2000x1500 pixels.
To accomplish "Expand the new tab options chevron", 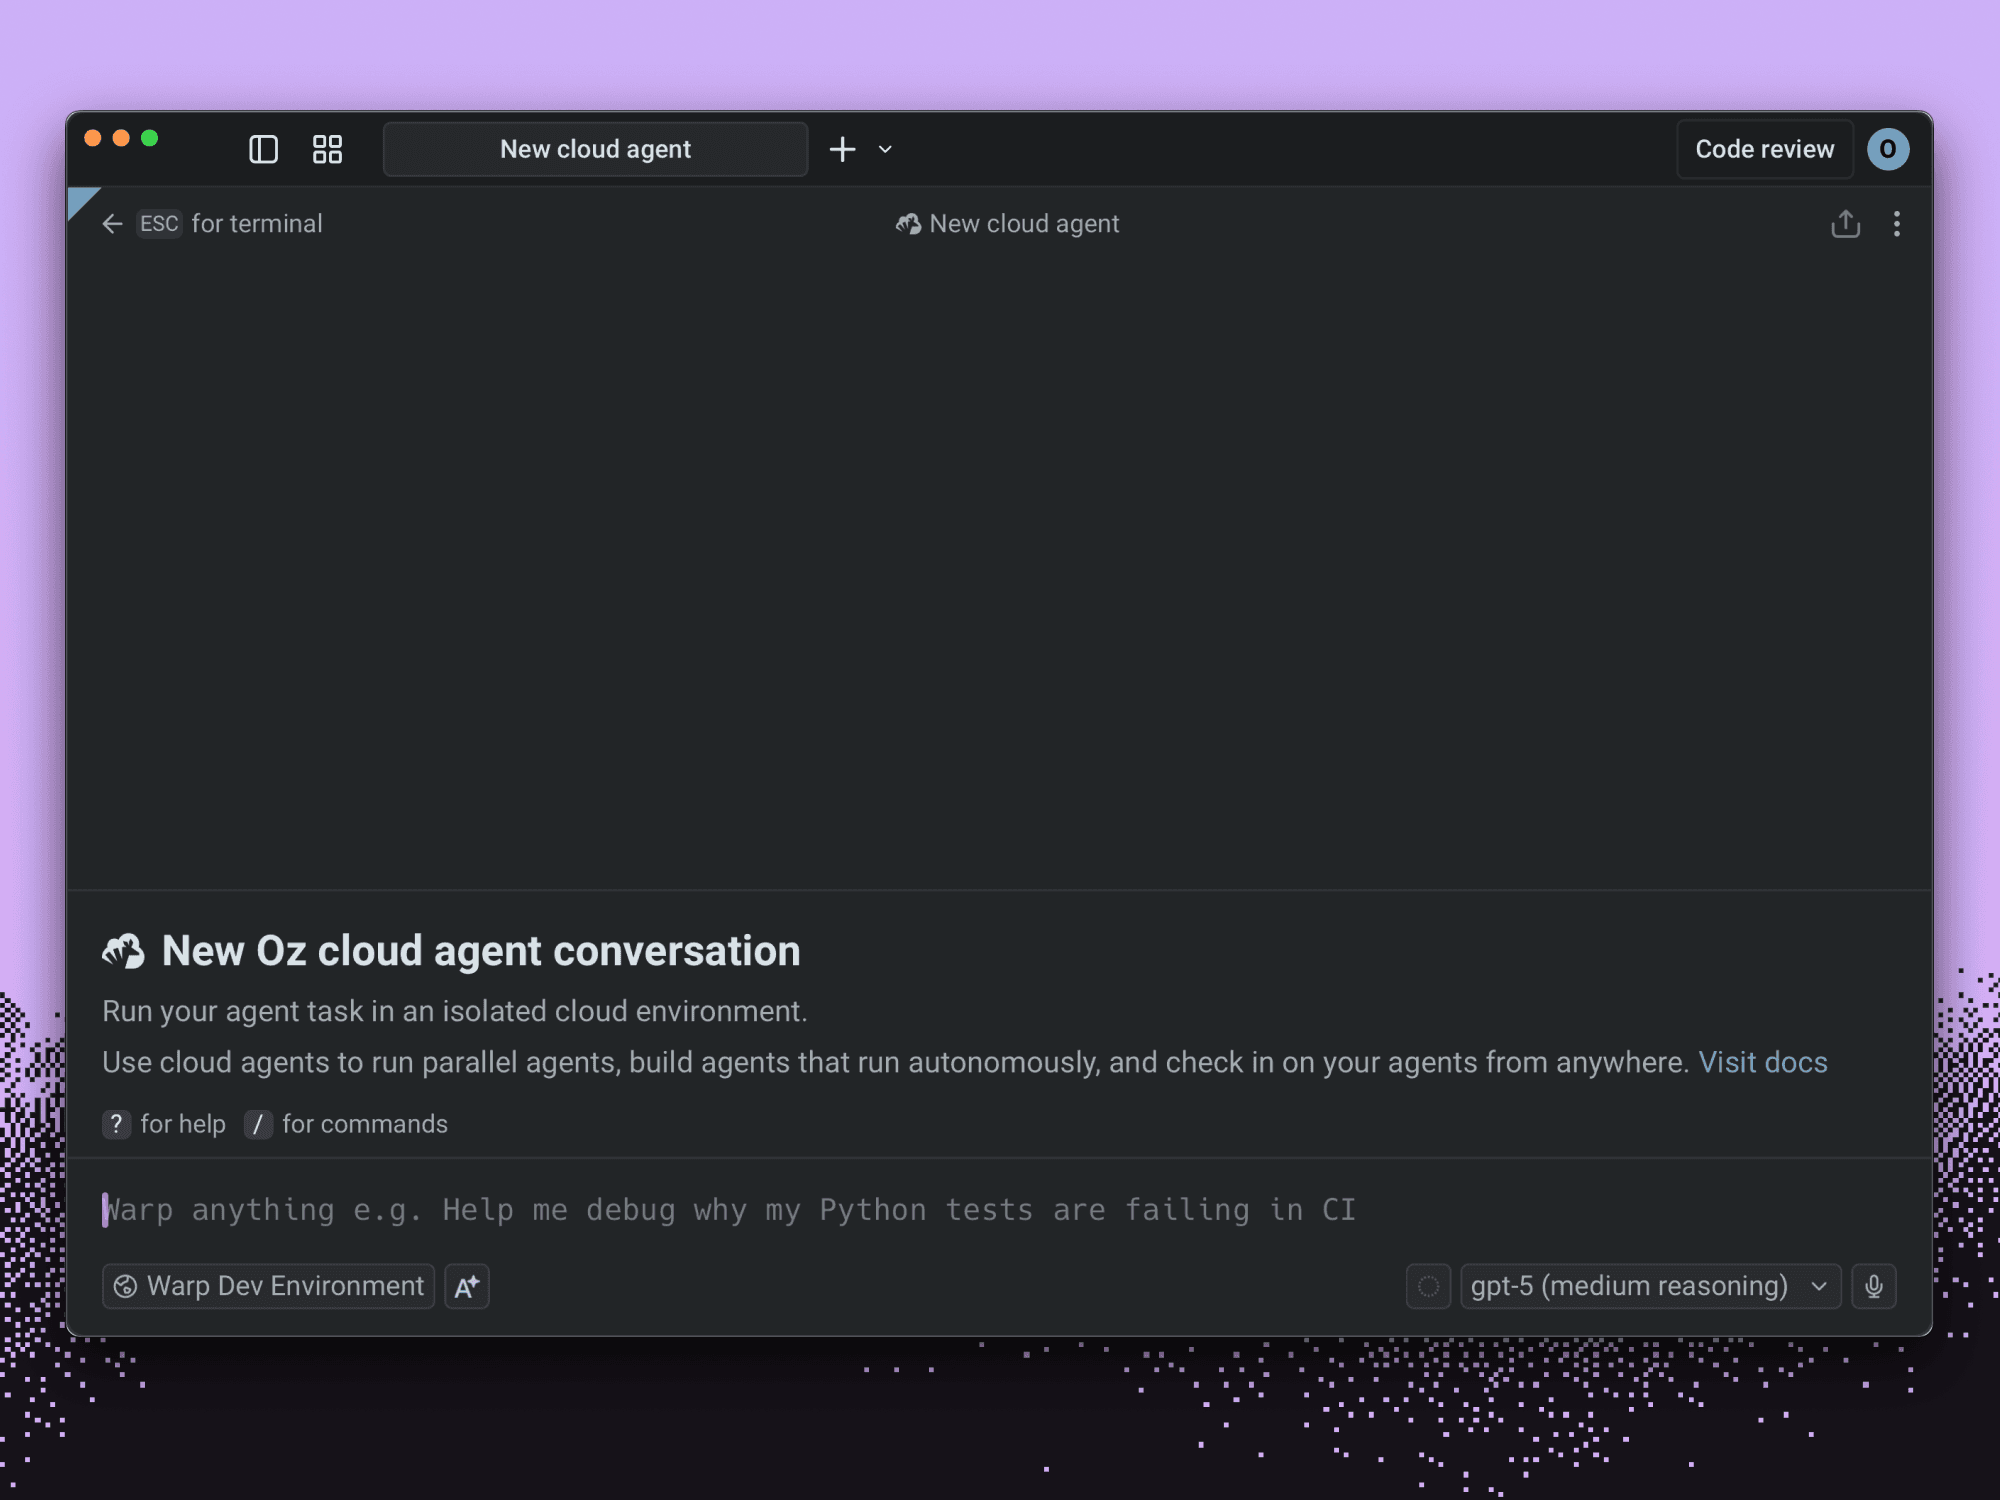I will [x=885, y=149].
